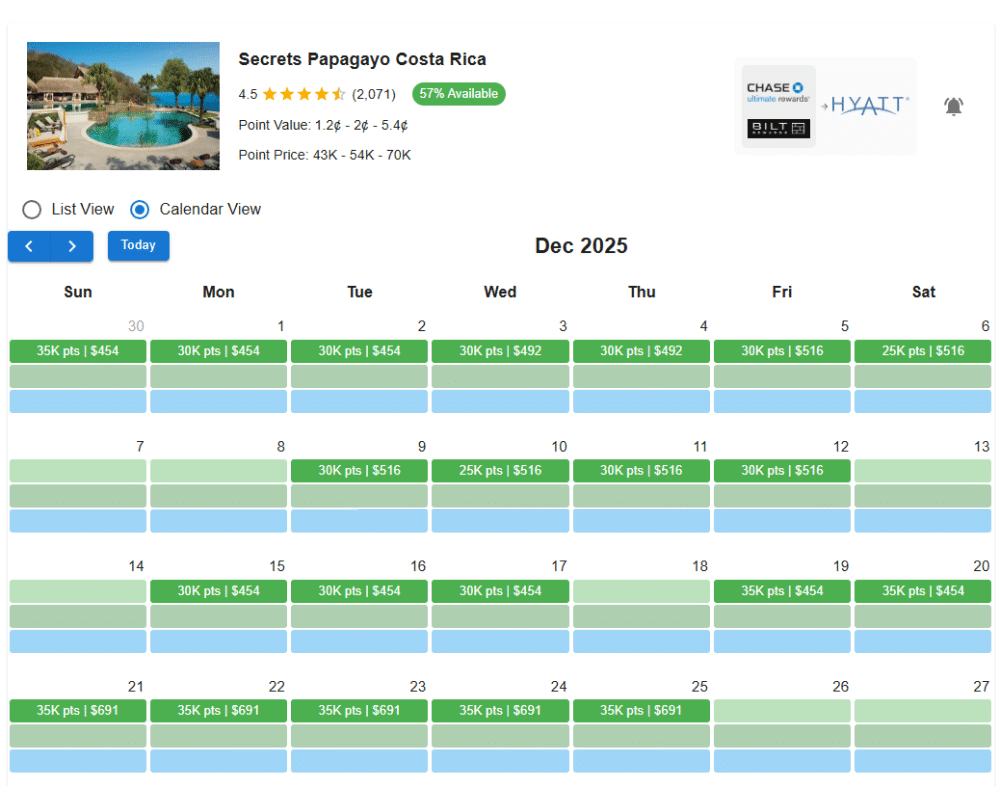Click the 57% Available badge
The image size is (1000, 800).
coord(459,94)
